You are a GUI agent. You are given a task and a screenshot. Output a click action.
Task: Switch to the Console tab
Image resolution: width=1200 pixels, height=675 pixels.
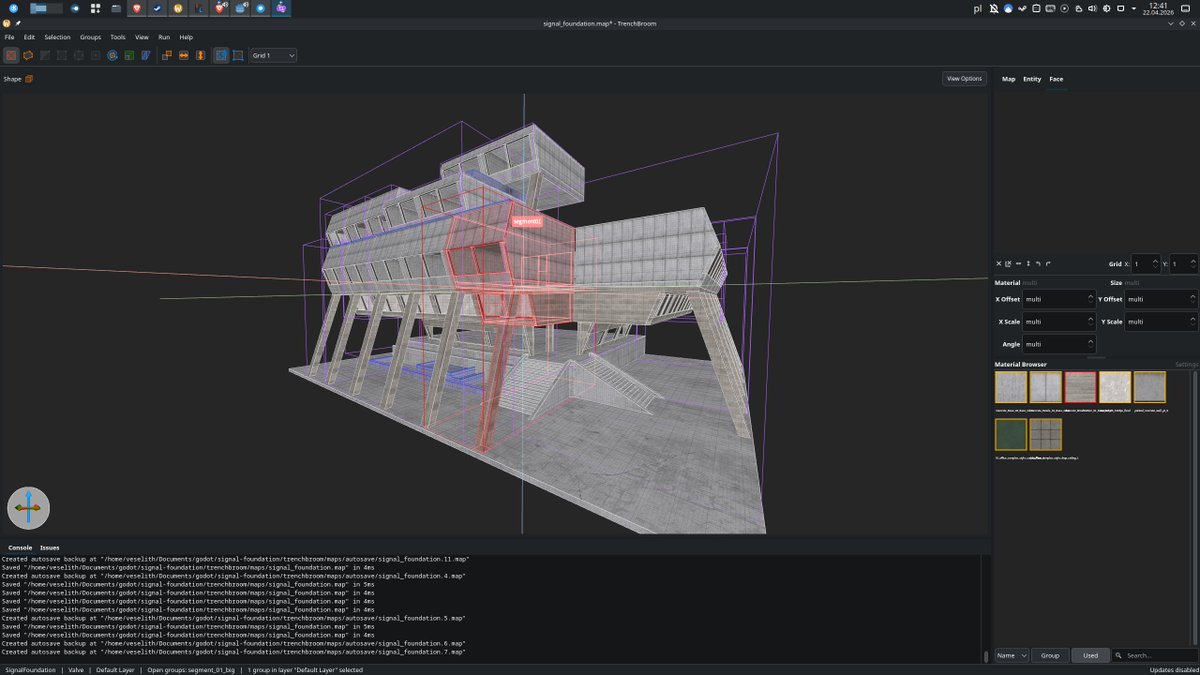(20, 548)
